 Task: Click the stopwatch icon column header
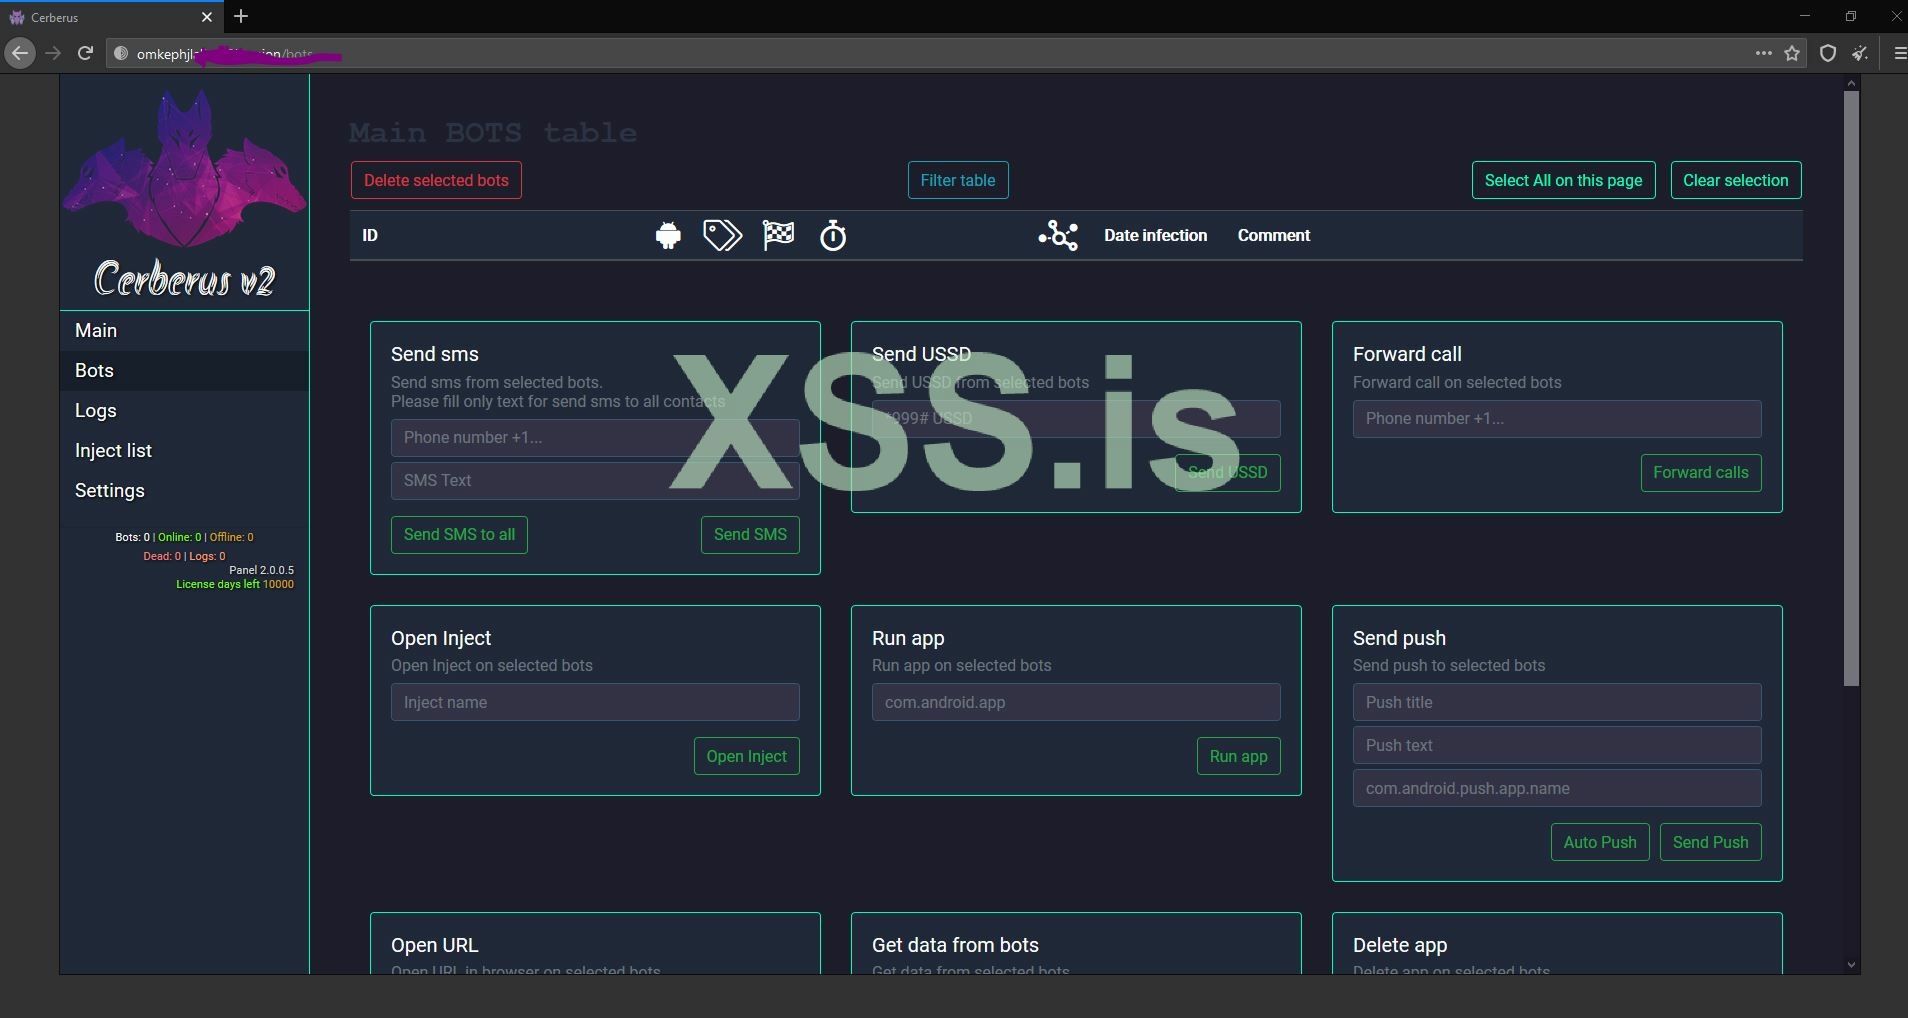(833, 236)
